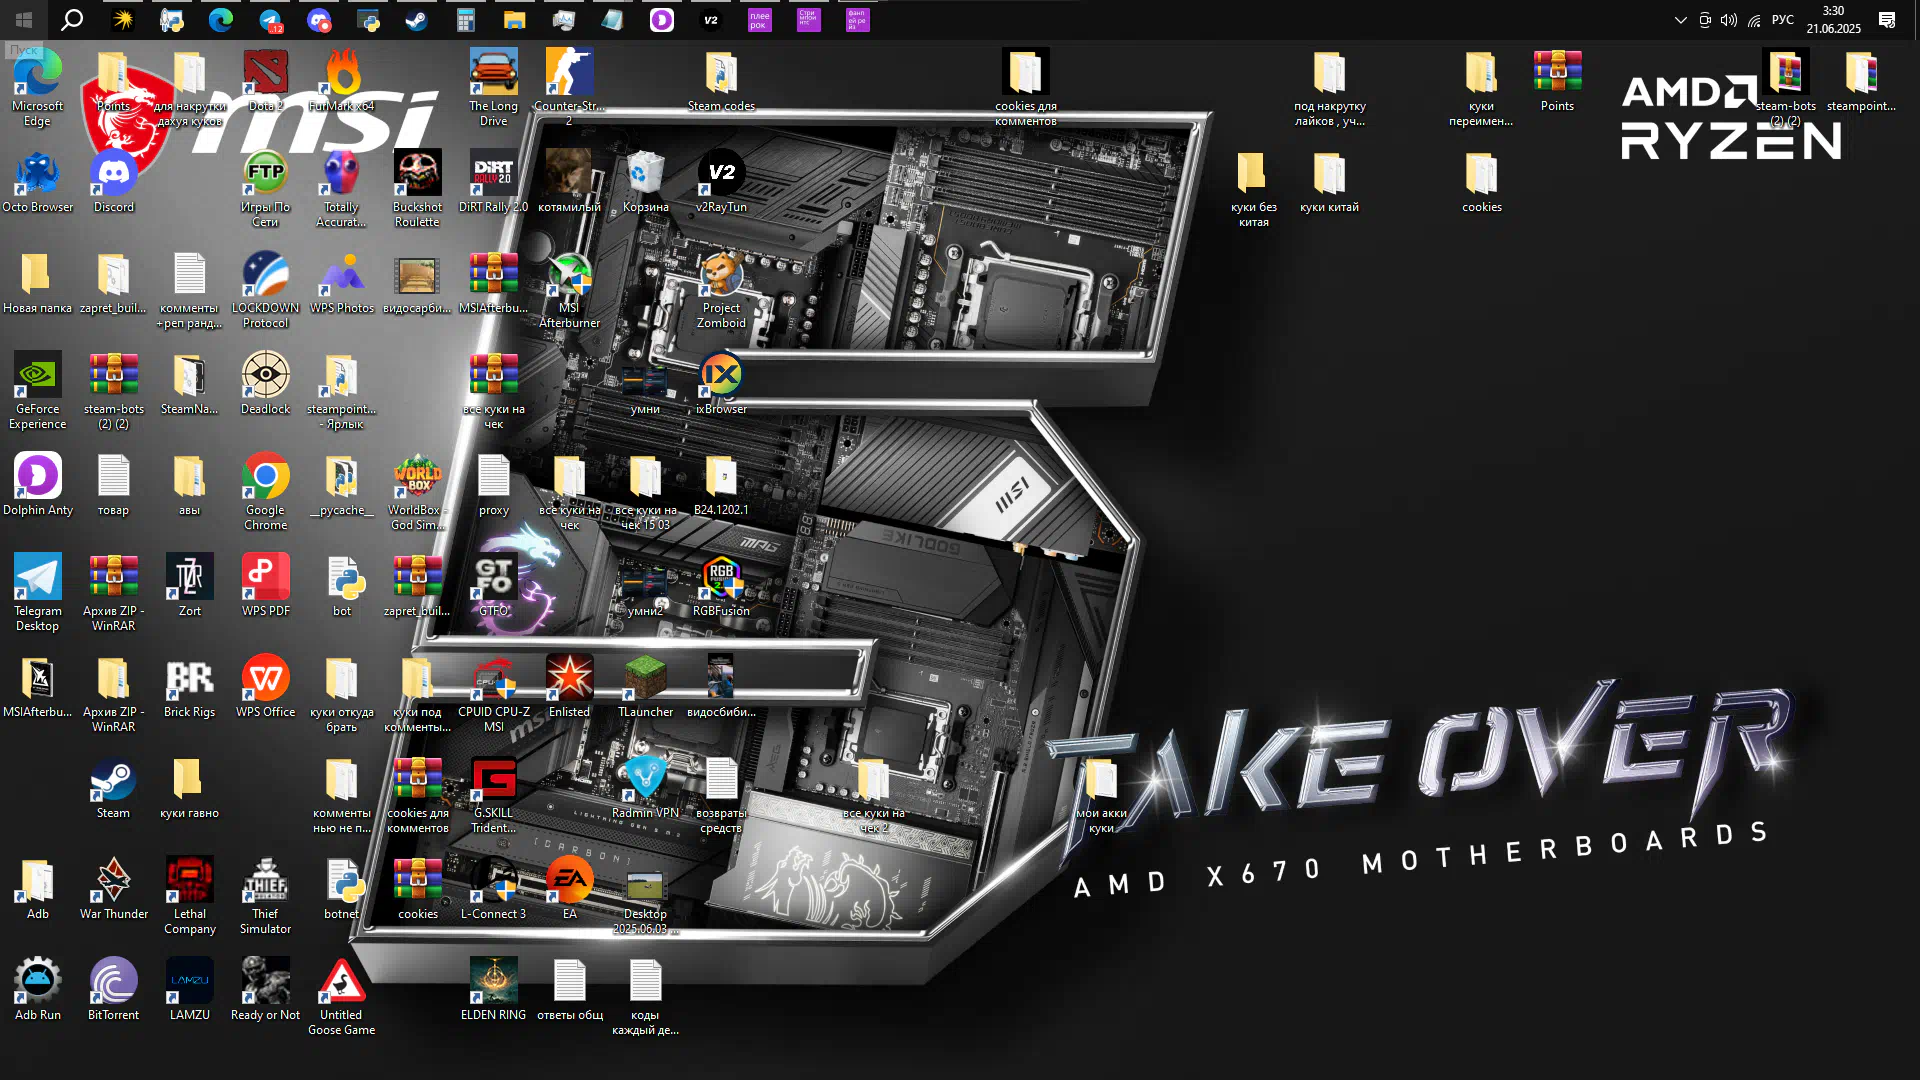Show hidden tray icons chevron
Screen dimensions: 1920x1080
tap(1680, 19)
